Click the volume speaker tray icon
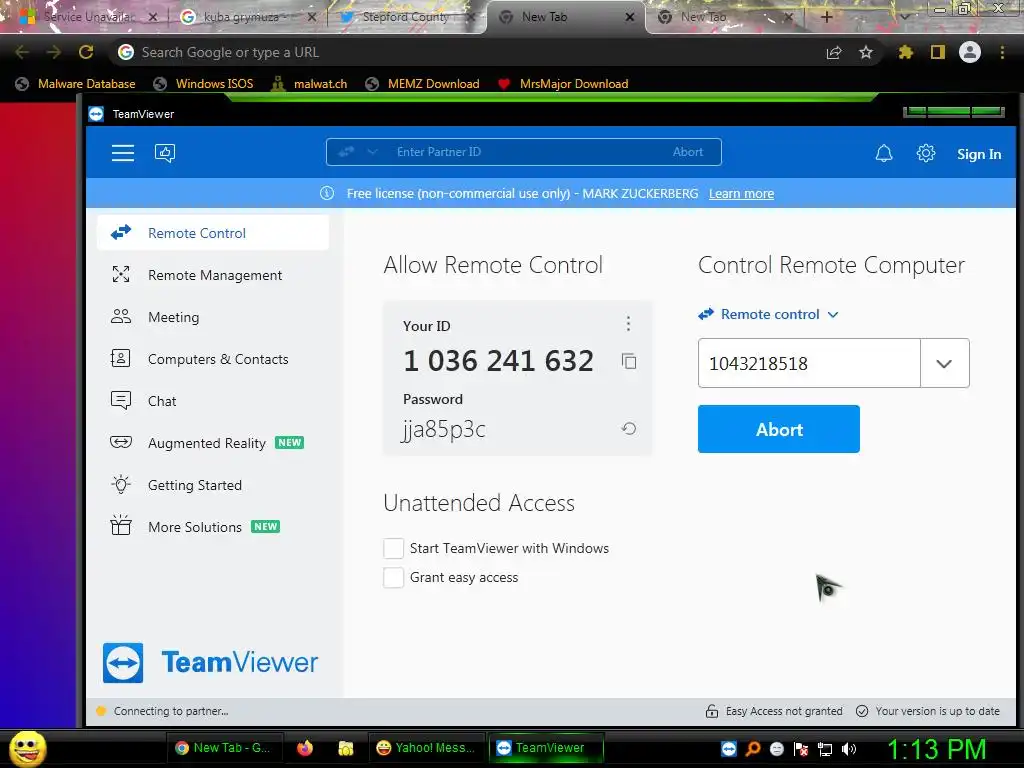The height and width of the screenshot is (768, 1024). [x=849, y=749]
